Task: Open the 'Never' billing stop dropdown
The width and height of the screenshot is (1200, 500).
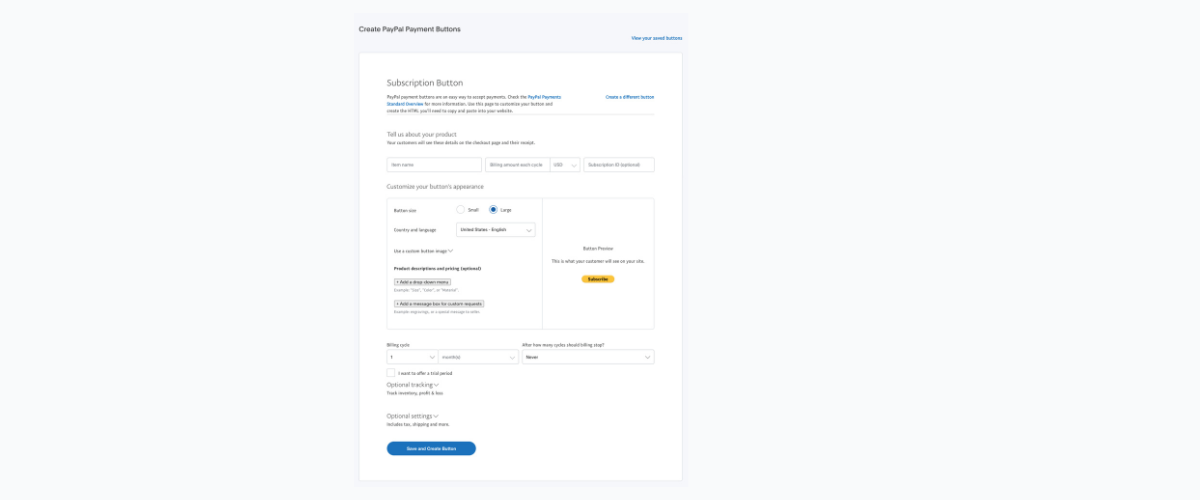Action: pyautogui.click(x=588, y=357)
